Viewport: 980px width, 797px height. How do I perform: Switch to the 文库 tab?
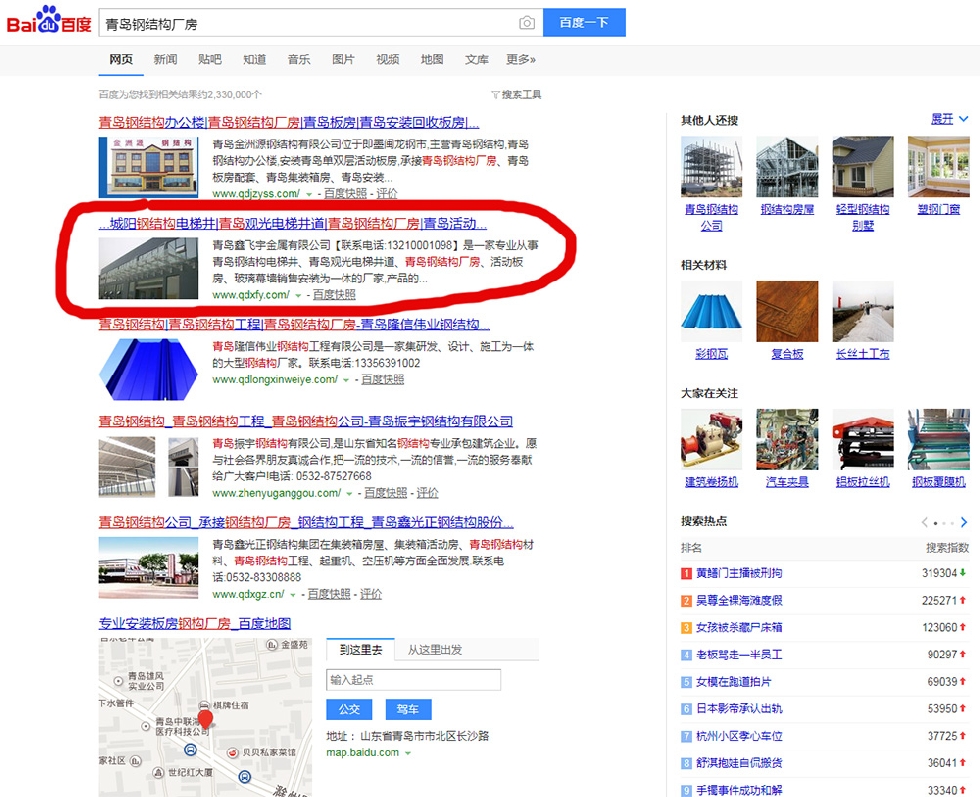coord(476,59)
